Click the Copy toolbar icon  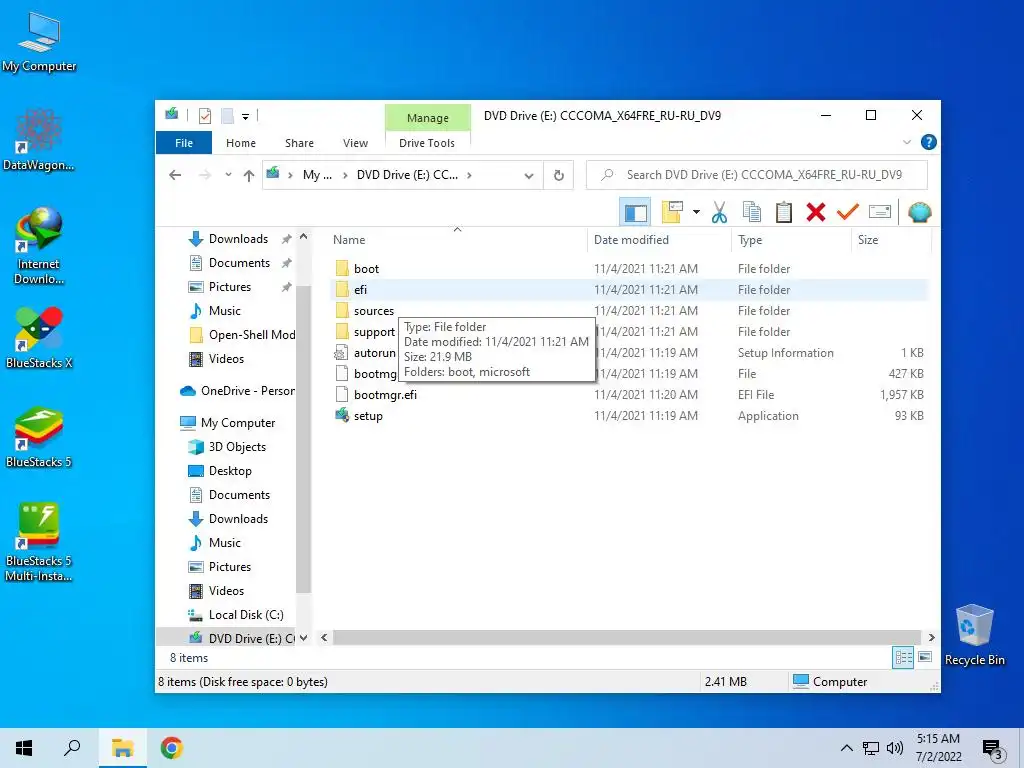click(752, 212)
